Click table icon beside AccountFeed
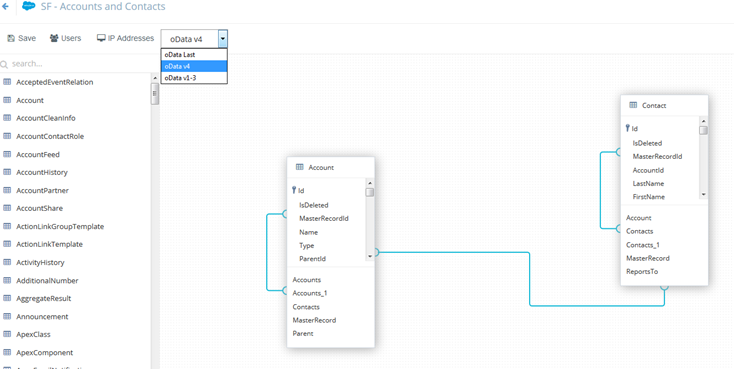This screenshot has height=369, width=734. tap(7, 154)
